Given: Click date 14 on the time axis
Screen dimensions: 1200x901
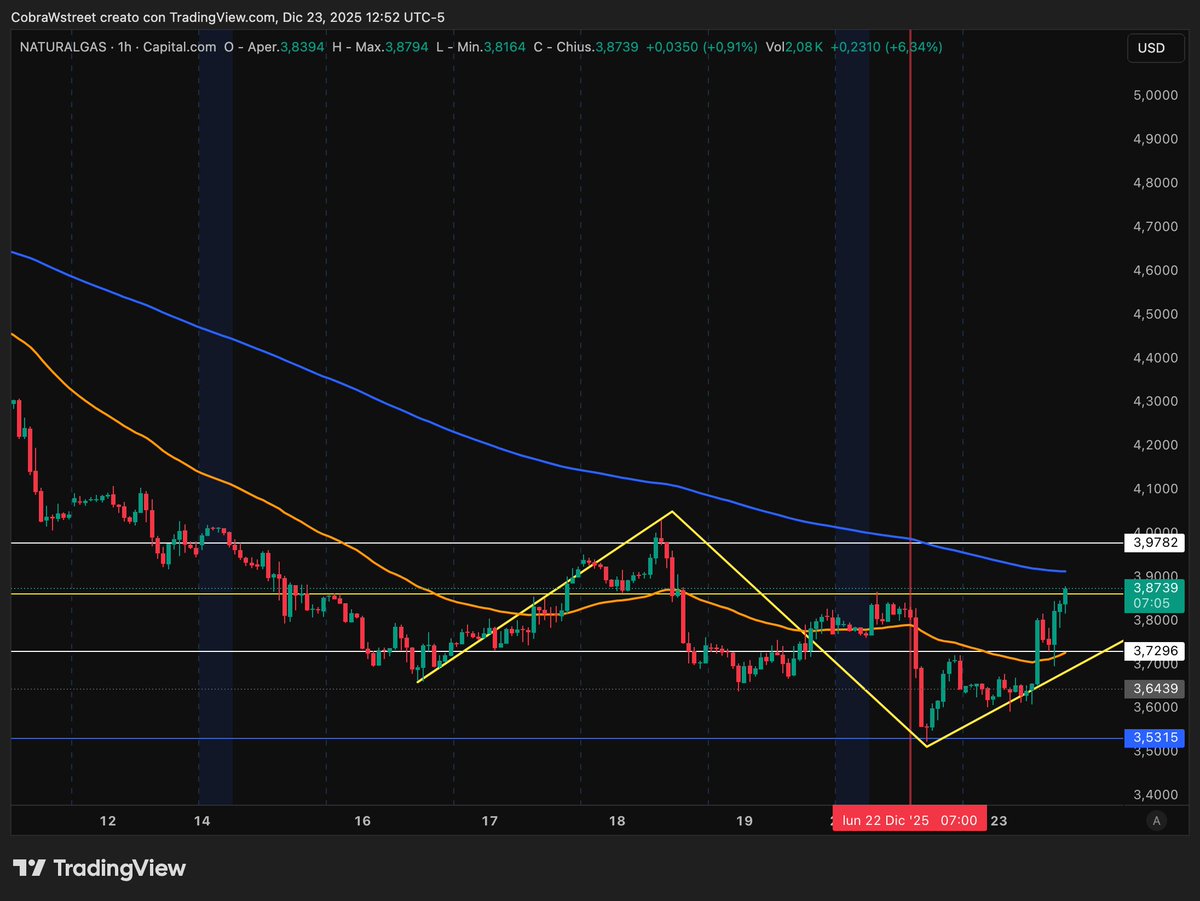Looking at the screenshot, I should tap(202, 820).
